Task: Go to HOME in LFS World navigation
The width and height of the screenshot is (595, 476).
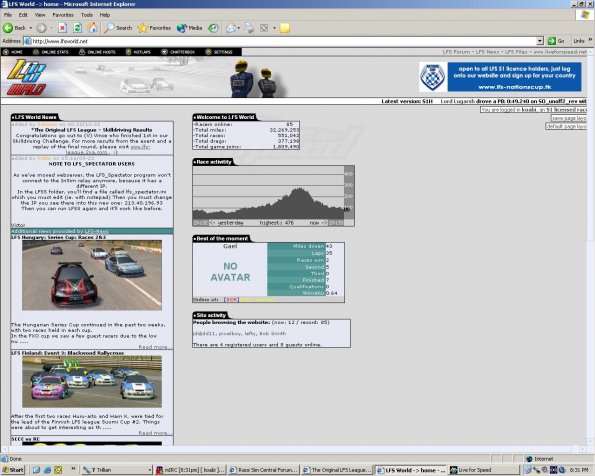Action: pyautogui.click(x=13, y=52)
